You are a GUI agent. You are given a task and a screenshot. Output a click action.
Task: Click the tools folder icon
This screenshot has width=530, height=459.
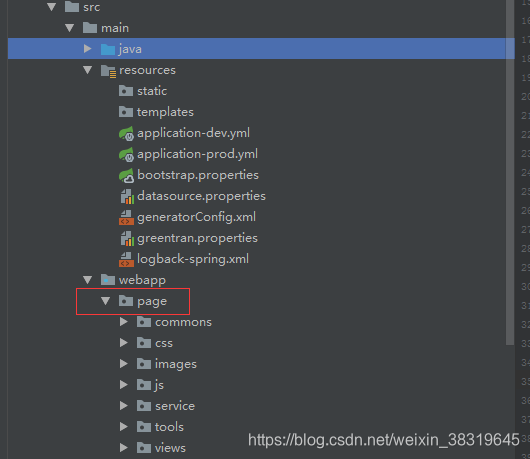pyautogui.click(x=144, y=427)
